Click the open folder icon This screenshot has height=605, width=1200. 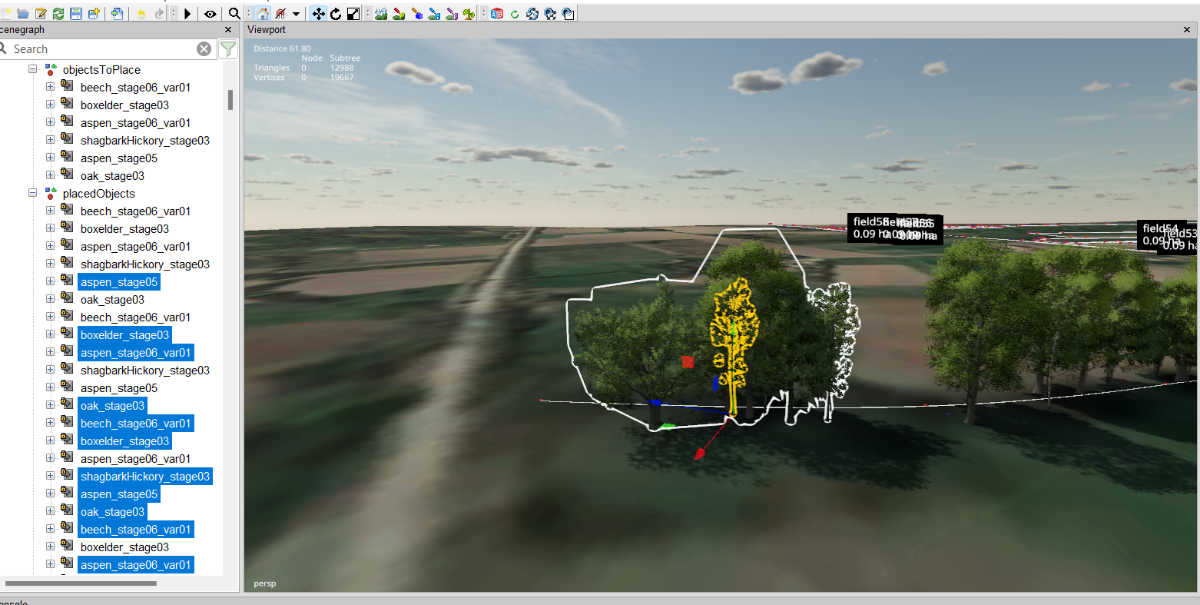click(23, 13)
